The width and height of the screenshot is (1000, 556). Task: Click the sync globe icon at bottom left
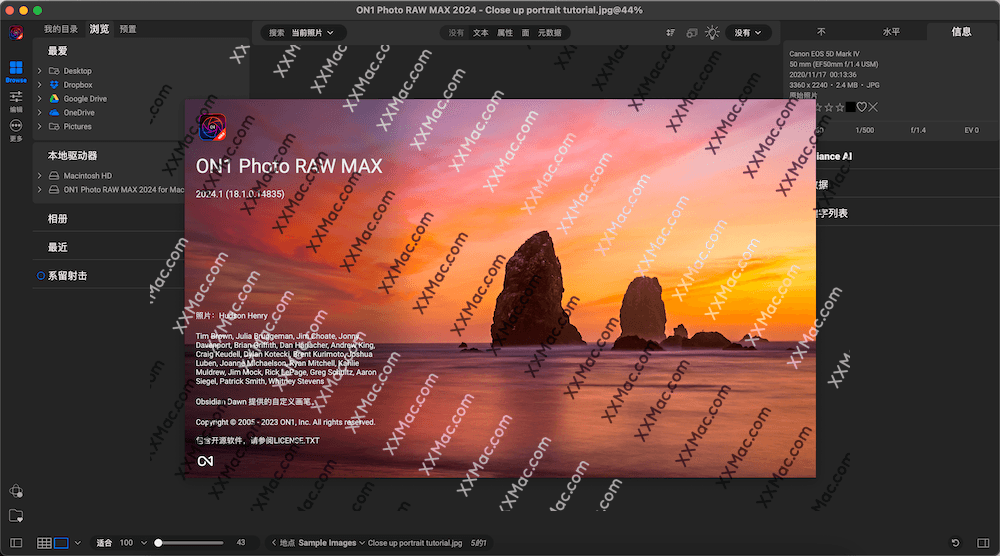pos(16,491)
